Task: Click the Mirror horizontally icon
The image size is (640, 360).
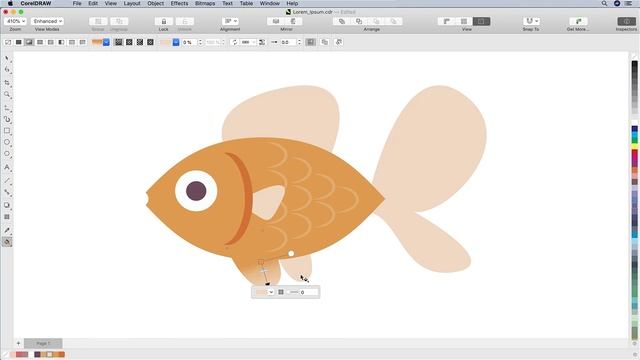Action: pos(276,21)
